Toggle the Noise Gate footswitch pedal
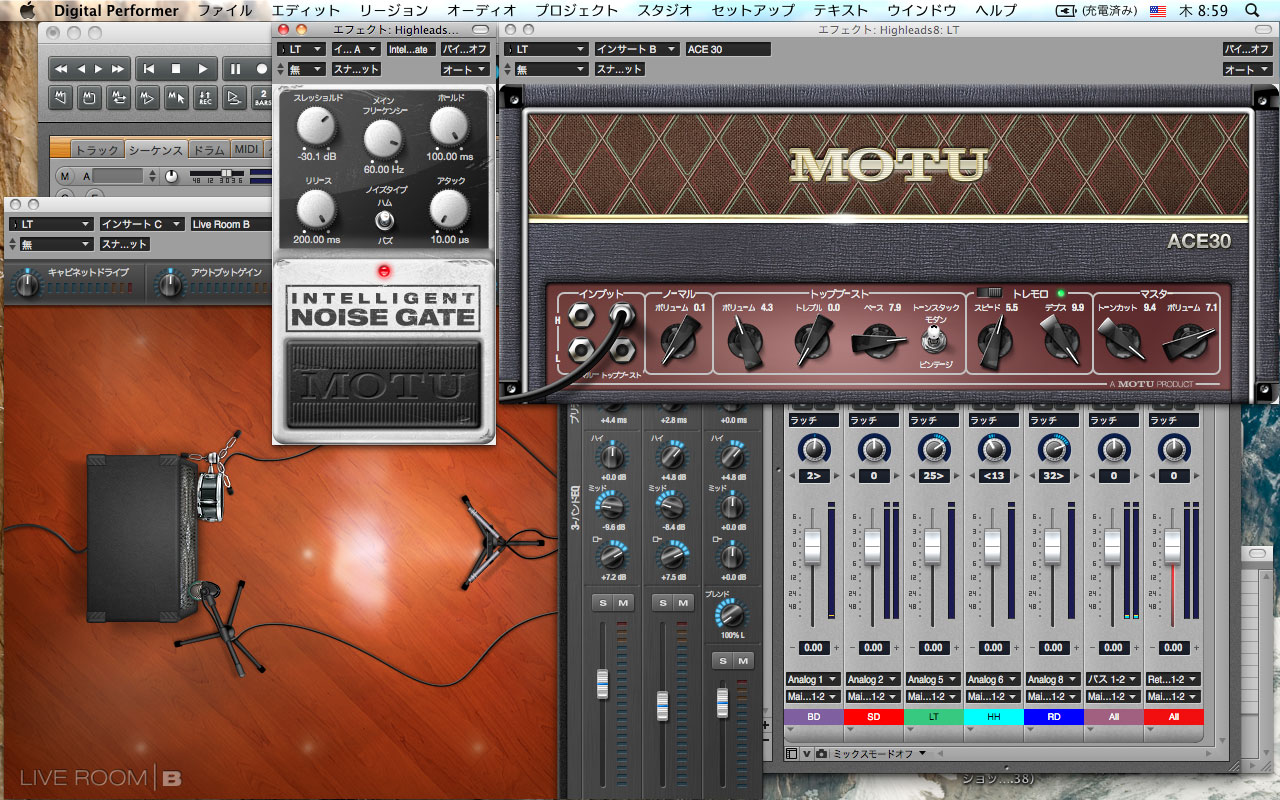This screenshot has width=1280, height=800. [384, 384]
